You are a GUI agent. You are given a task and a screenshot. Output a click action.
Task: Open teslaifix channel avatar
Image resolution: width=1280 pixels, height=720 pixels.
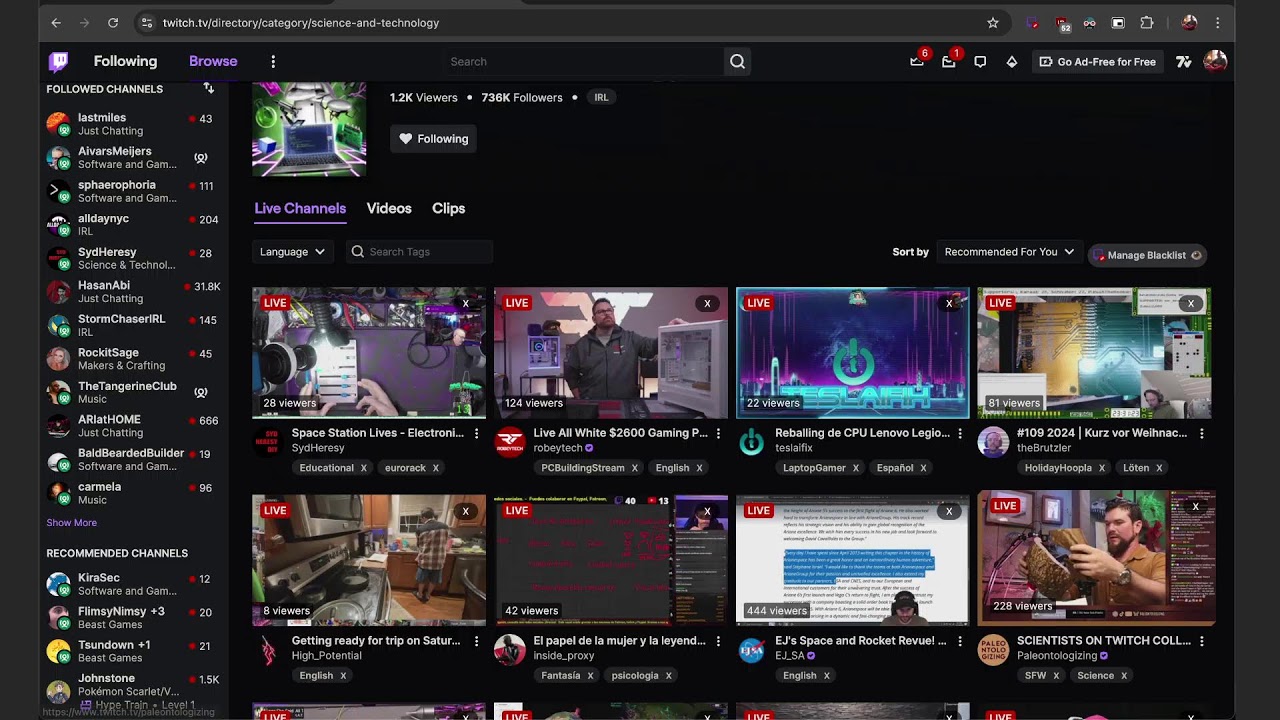(752, 441)
